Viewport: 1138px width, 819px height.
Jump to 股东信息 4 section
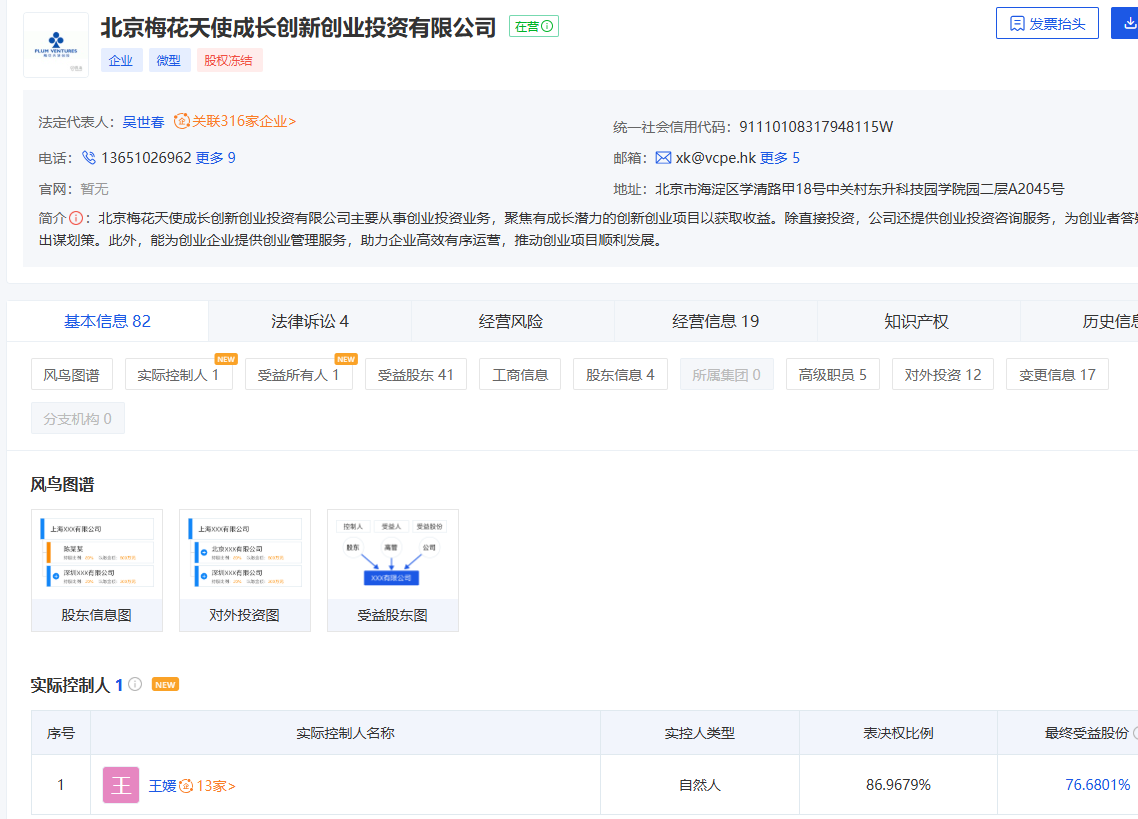(621, 375)
